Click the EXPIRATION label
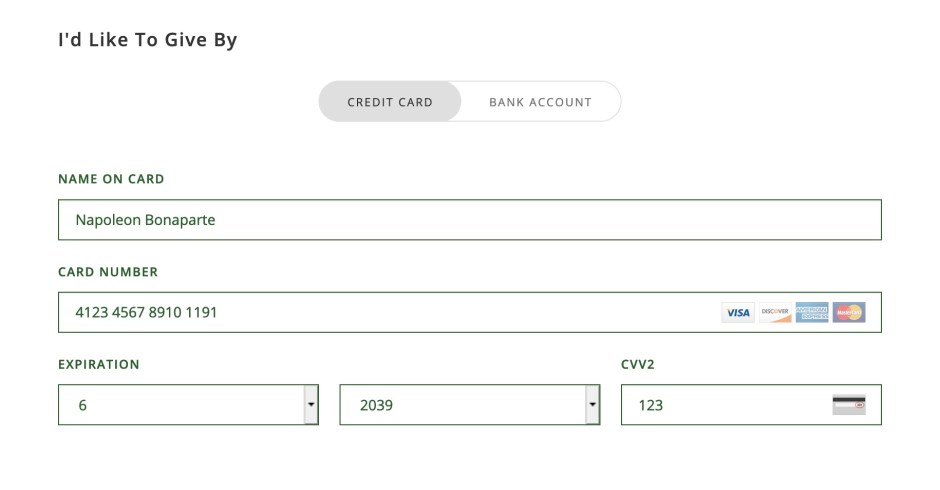The width and height of the screenshot is (940, 490). click(99, 365)
